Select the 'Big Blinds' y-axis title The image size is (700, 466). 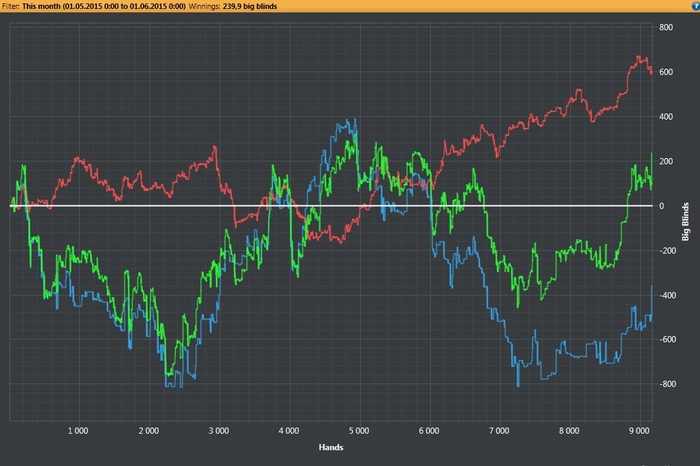685,222
